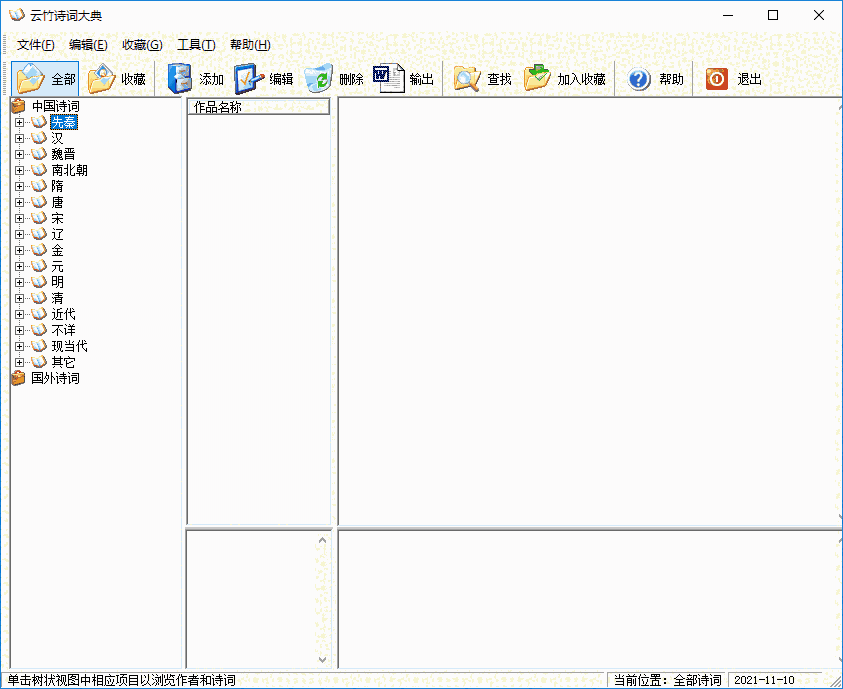Select 国外诗词 in the tree
The height and width of the screenshot is (689, 843).
click(55, 378)
